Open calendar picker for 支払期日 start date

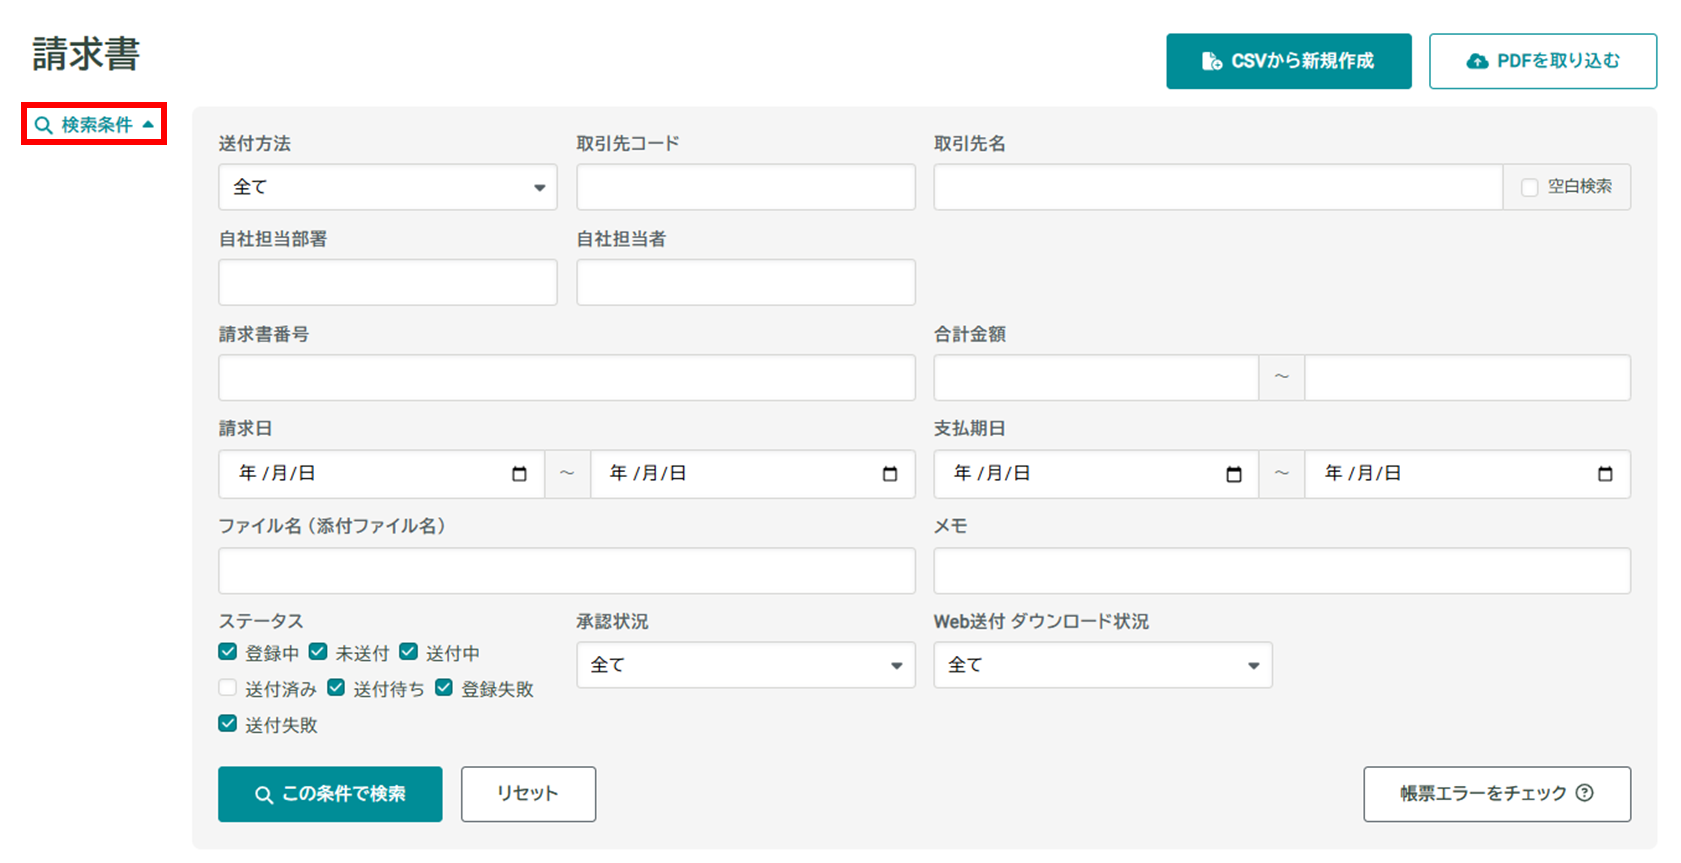point(1233,474)
